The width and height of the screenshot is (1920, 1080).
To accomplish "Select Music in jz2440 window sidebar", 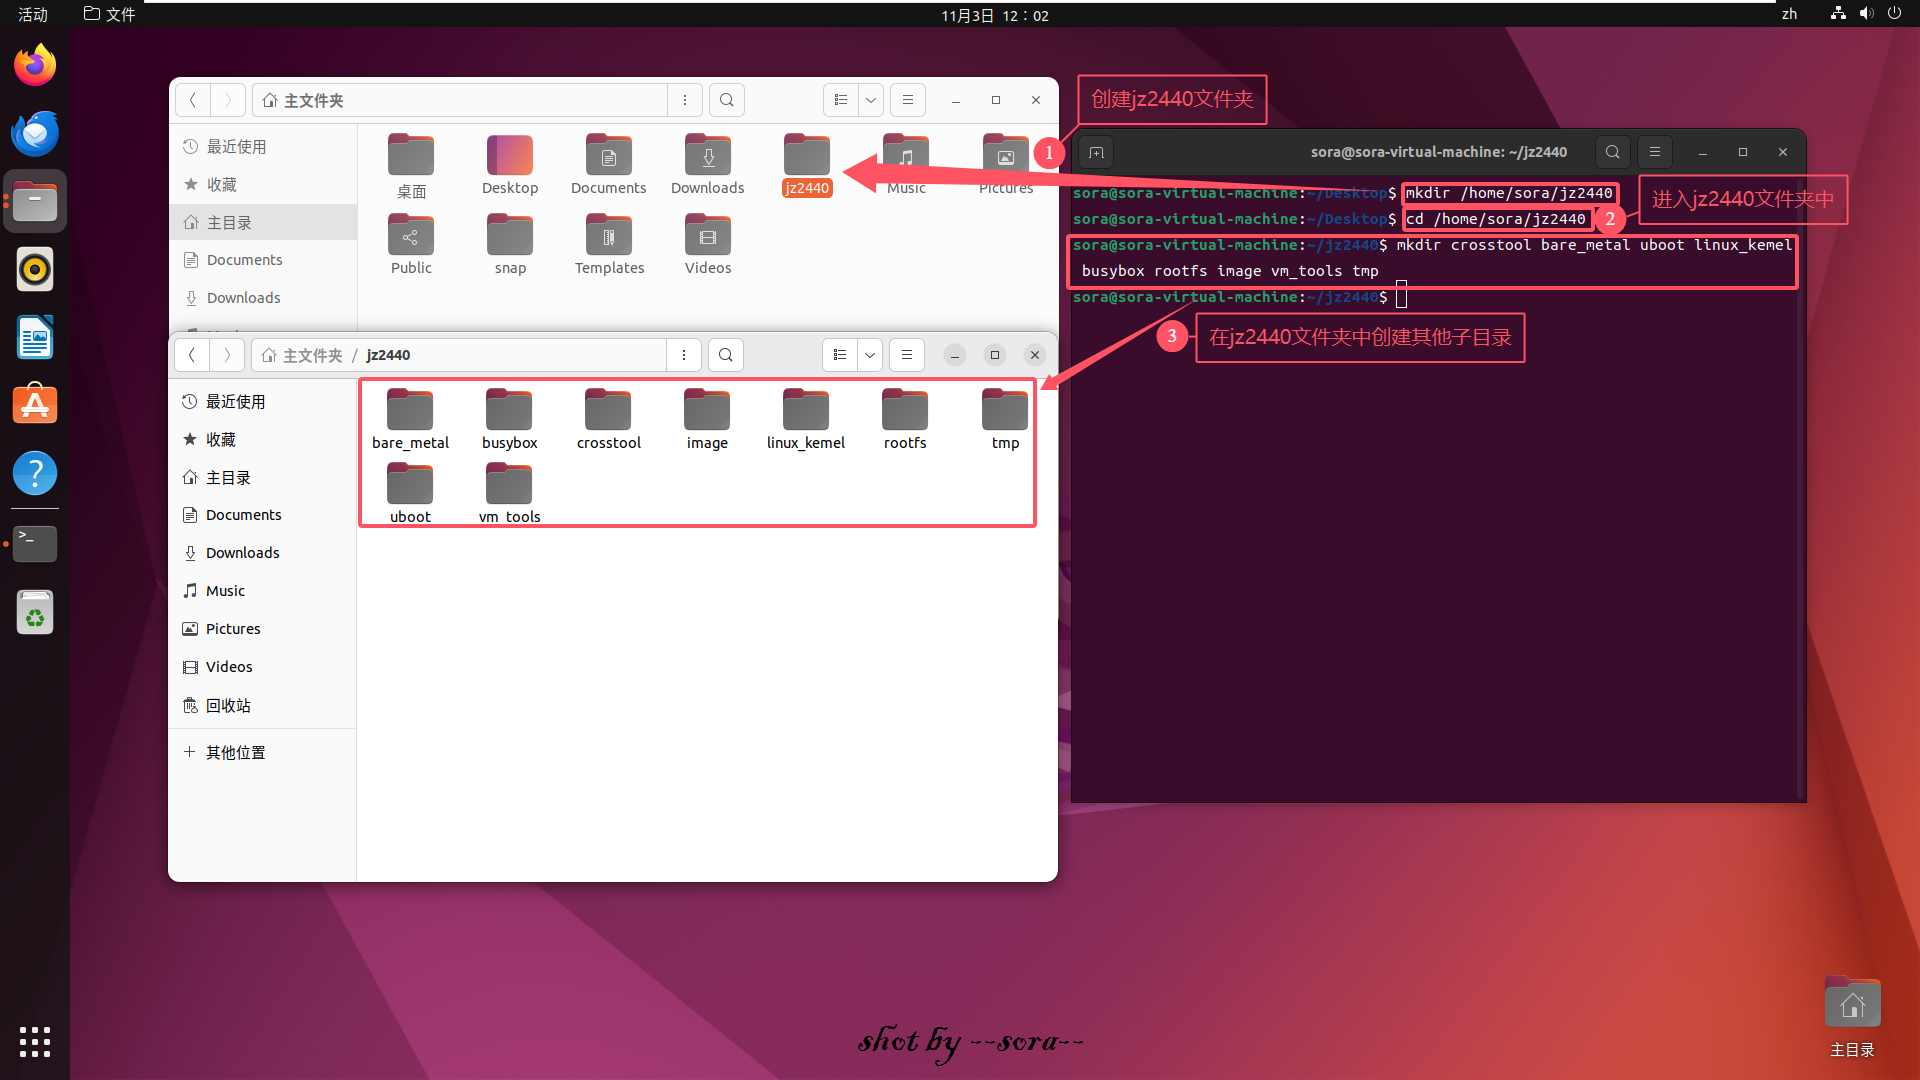I will [x=262, y=591].
